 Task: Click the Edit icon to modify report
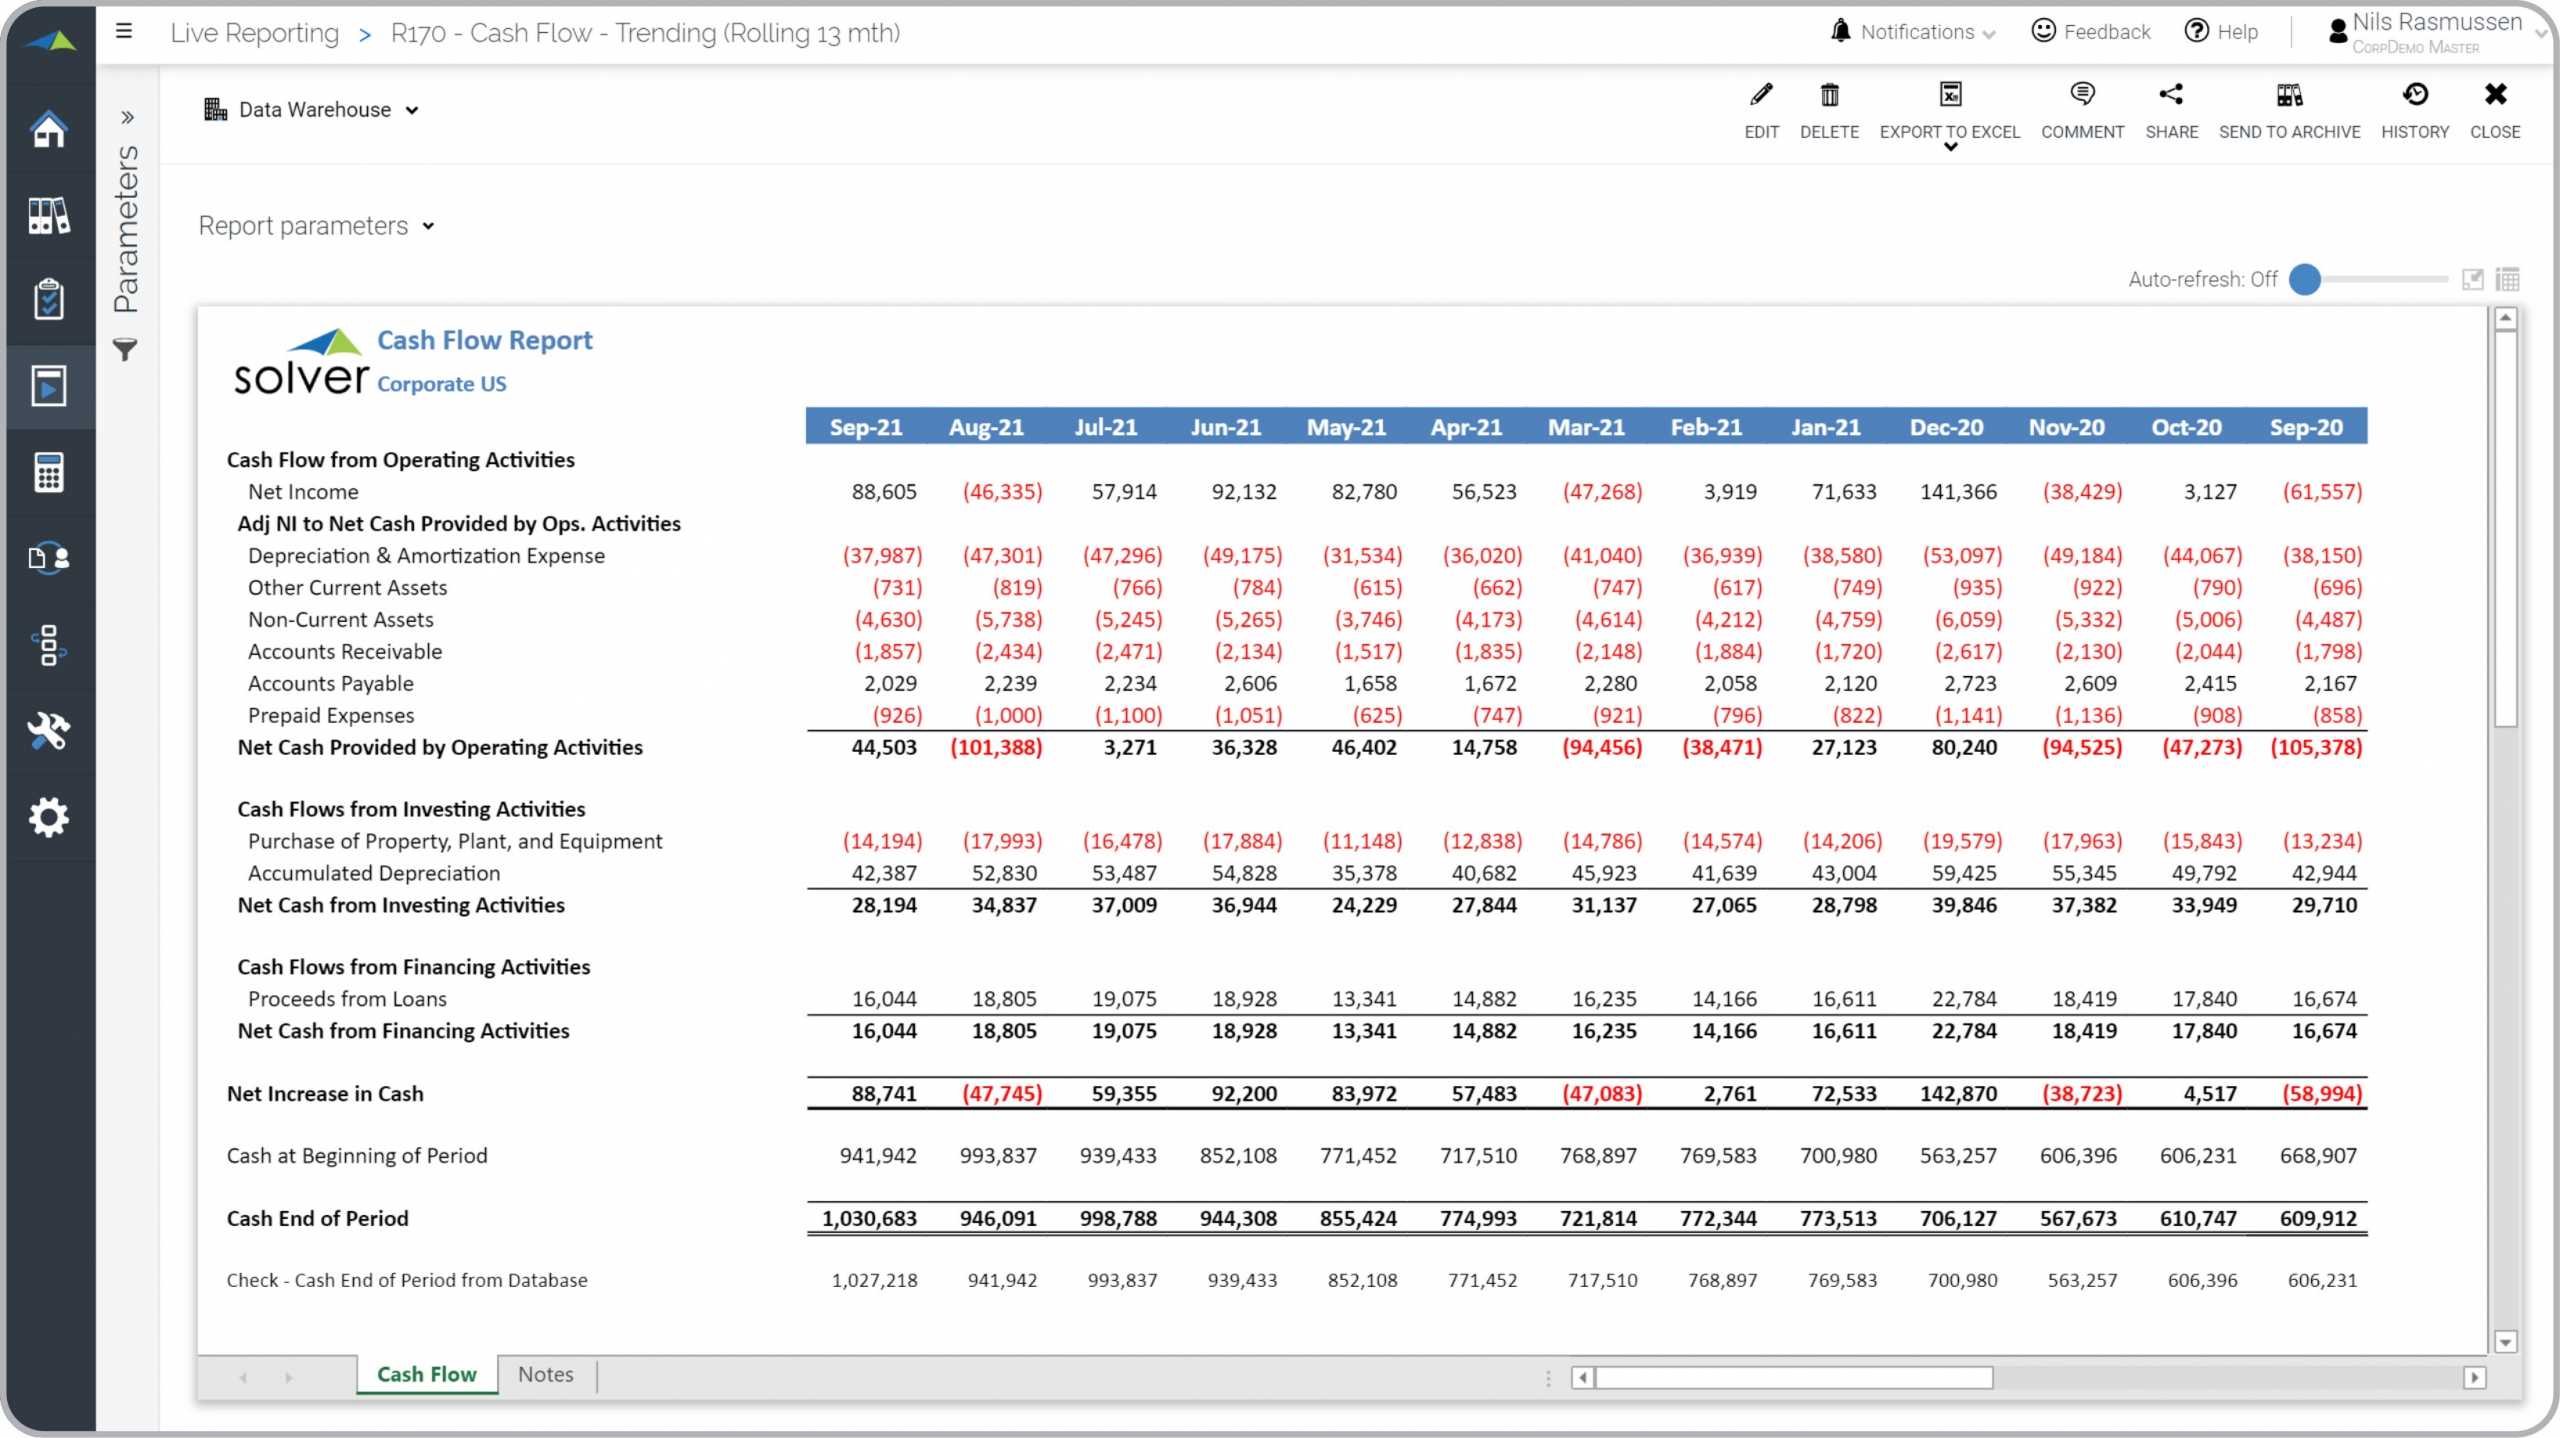tap(1760, 95)
